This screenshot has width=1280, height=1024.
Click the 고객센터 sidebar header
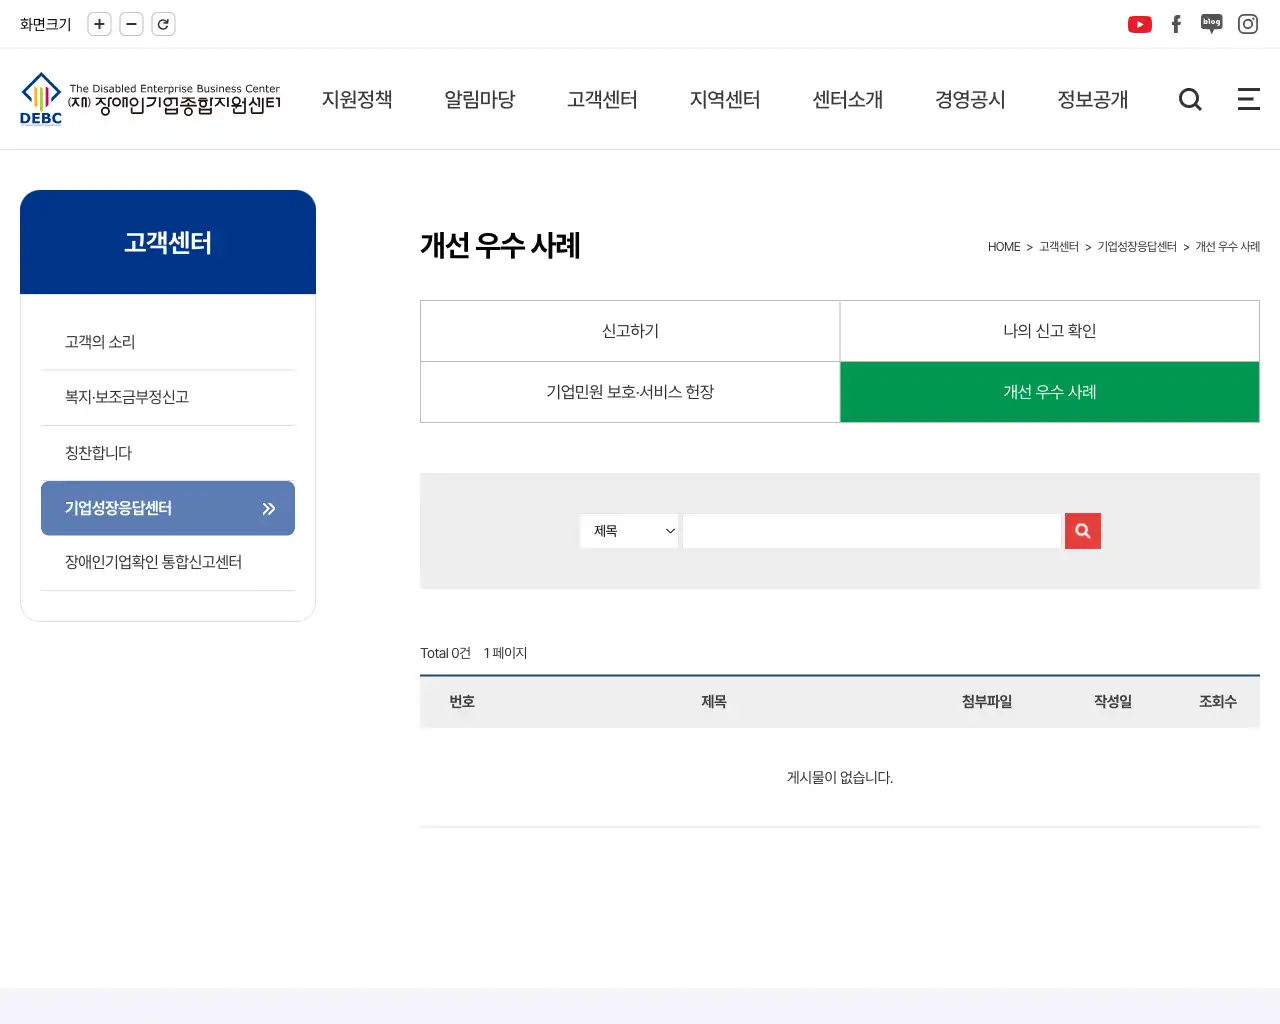168,242
